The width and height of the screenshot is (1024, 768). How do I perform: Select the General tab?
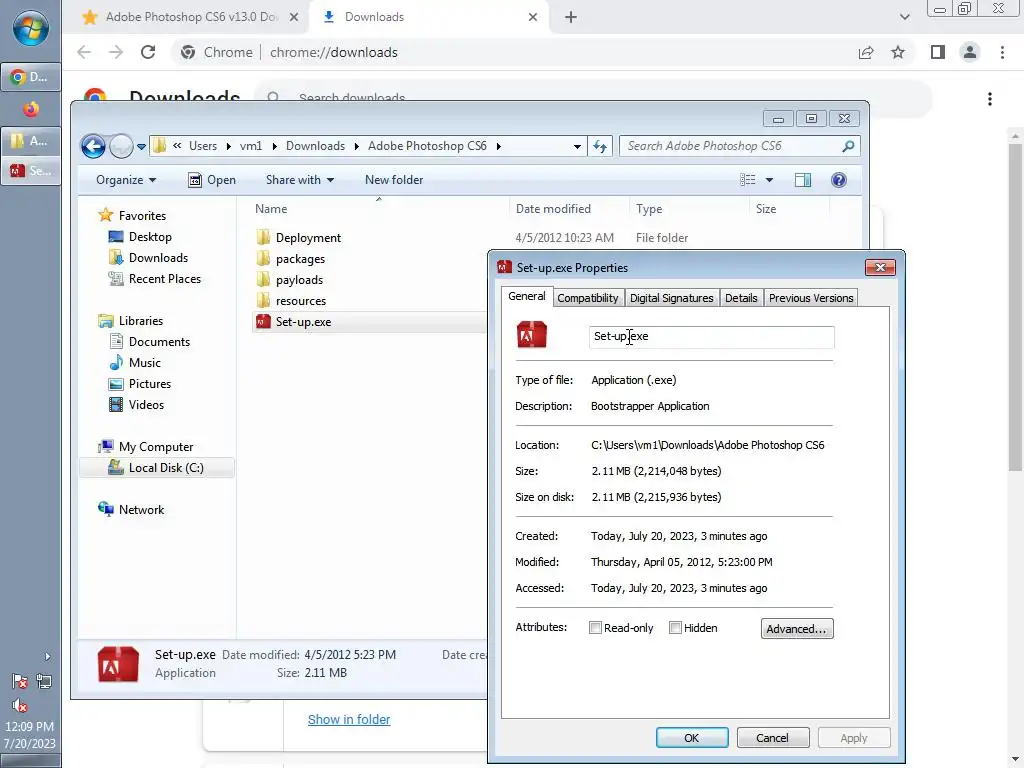(x=526, y=296)
